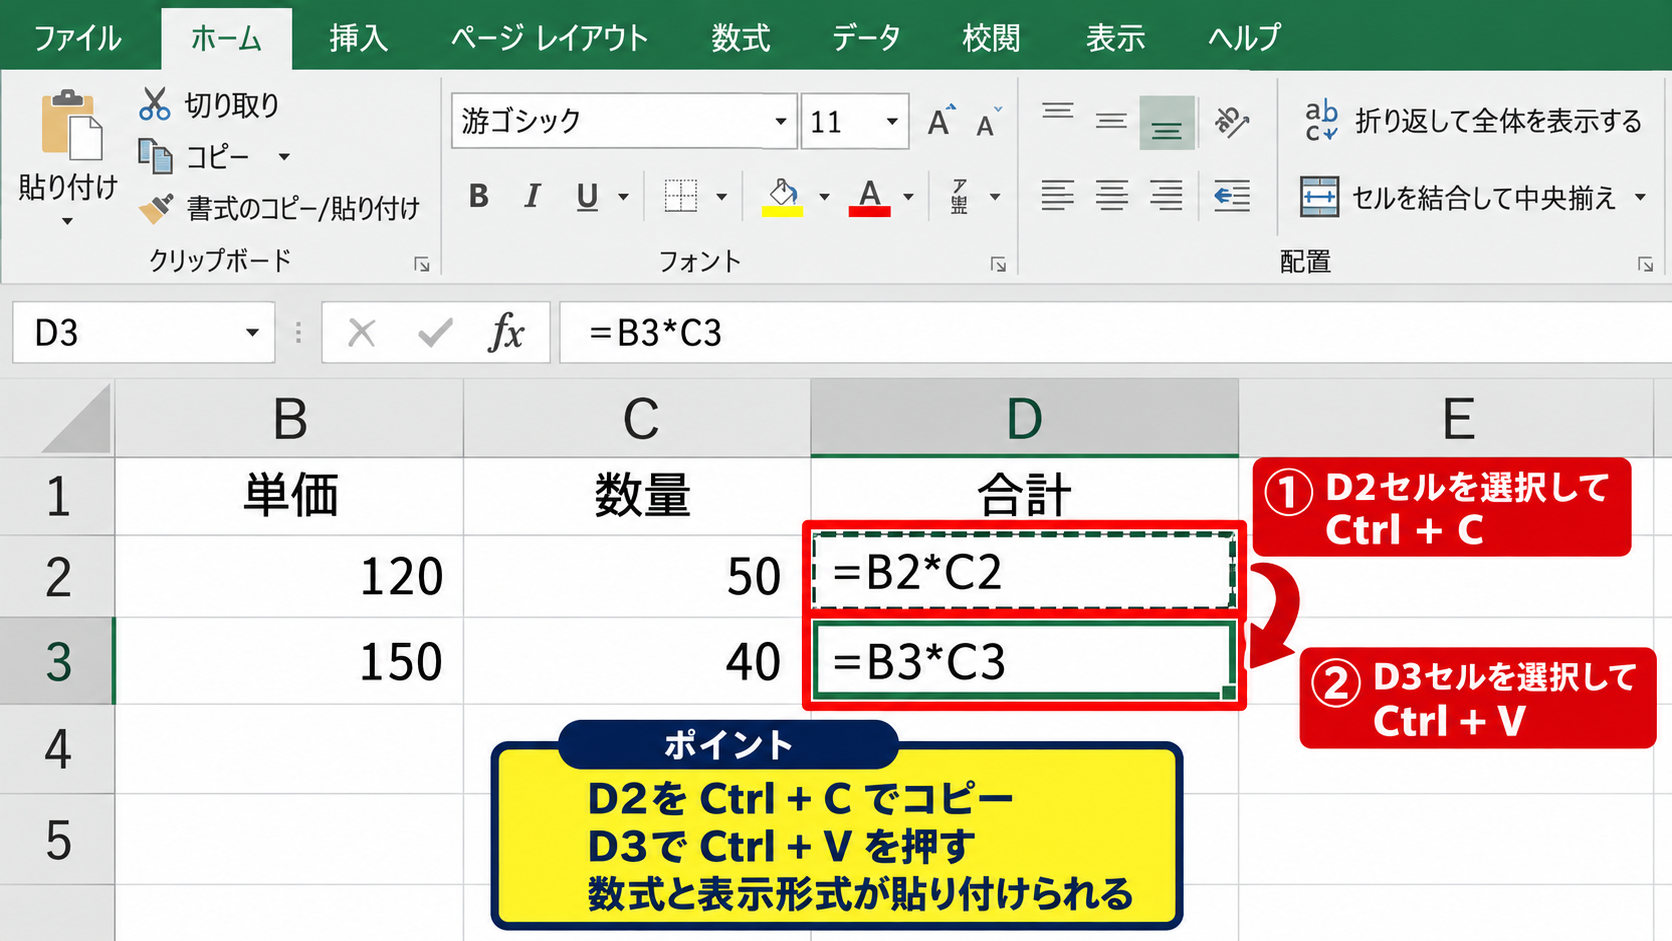Click セルを結合して中央揃え merge button
The width and height of the screenshot is (1672, 941).
pos(1459,197)
